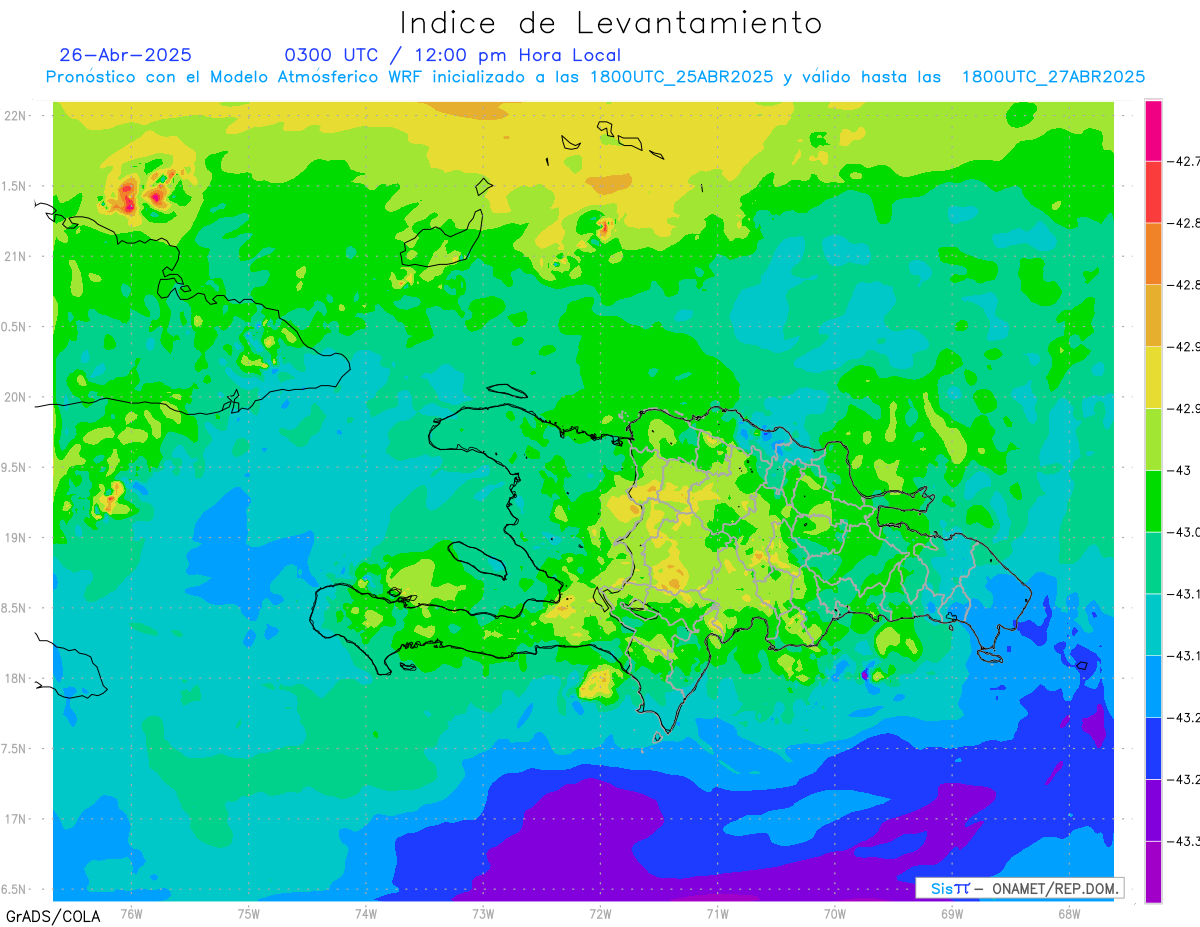Click the 'Indice de Levantamiento' chart title
This screenshot has height=927, width=1200.
tap(611, 23)
